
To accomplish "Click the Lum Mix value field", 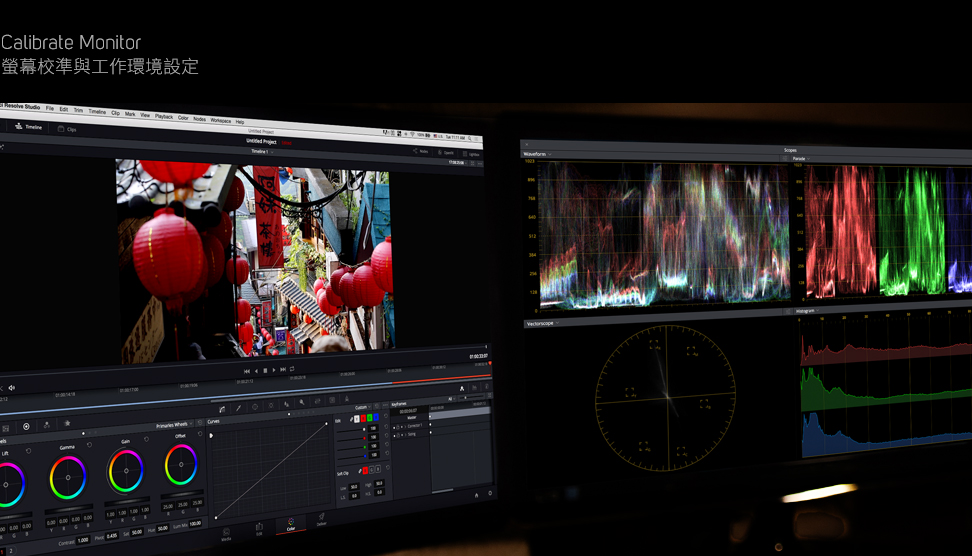I will tap(195, 524).
